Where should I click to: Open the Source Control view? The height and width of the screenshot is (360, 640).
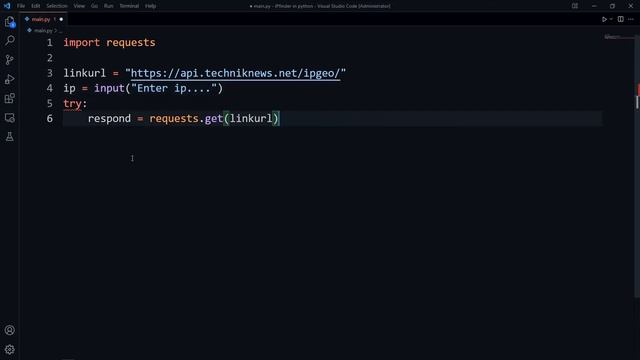point(10,60)
